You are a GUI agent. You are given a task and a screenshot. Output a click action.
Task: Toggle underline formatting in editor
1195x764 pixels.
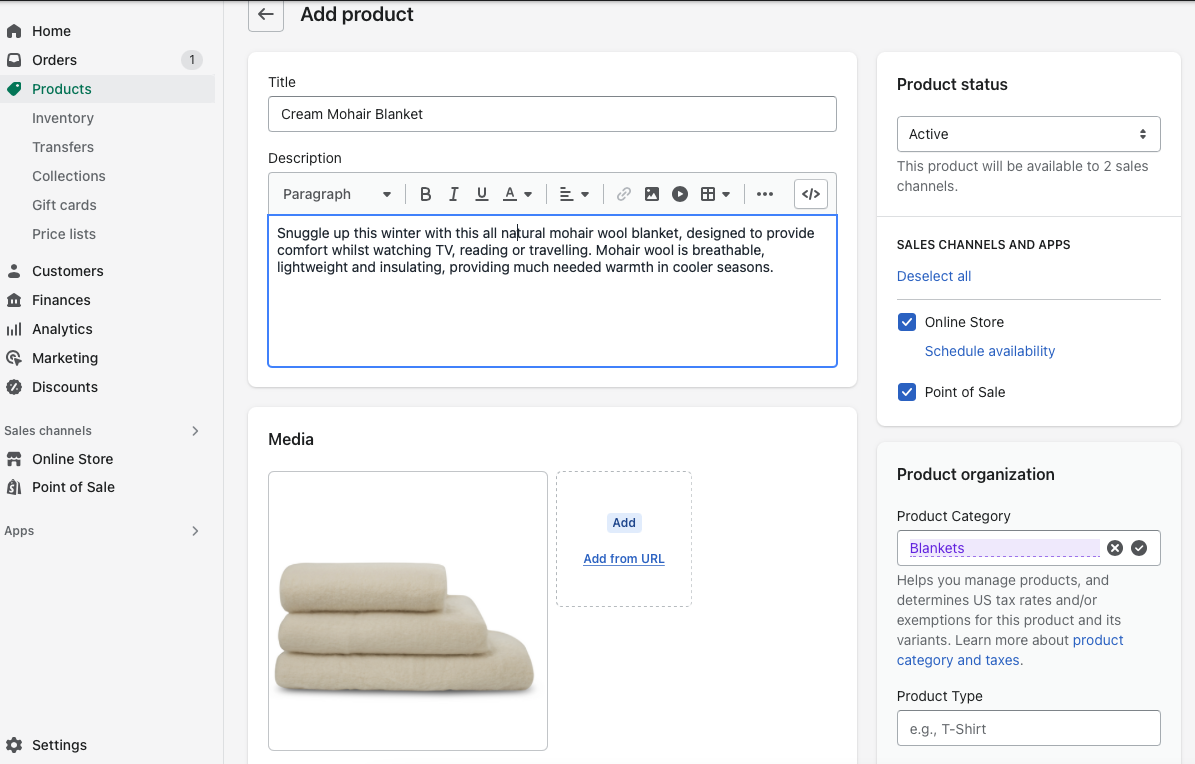[x=481, y=194]
